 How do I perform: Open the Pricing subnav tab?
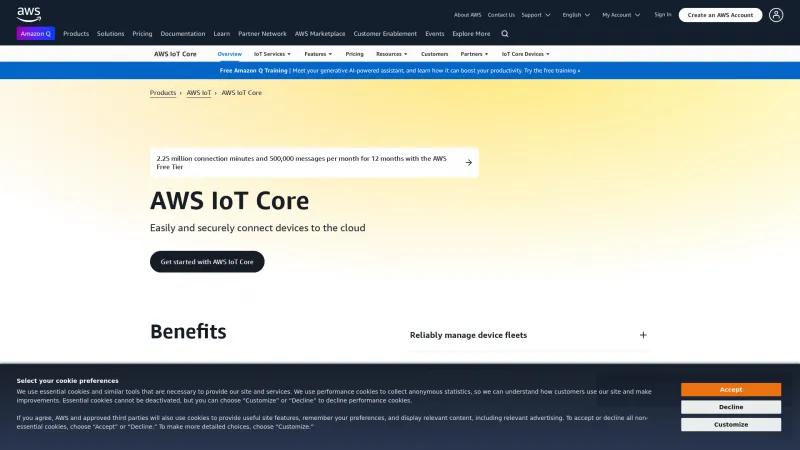[x=355, y=54]
